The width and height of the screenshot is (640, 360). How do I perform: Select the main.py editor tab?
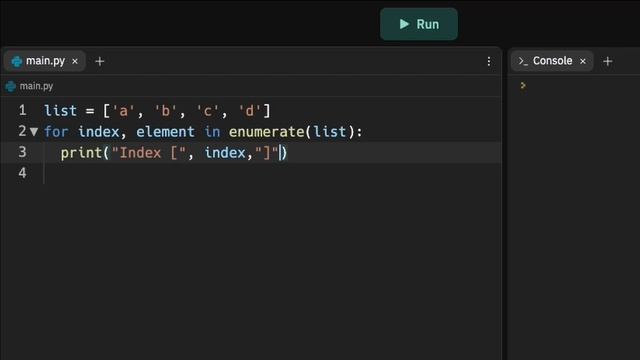(44, 61)
